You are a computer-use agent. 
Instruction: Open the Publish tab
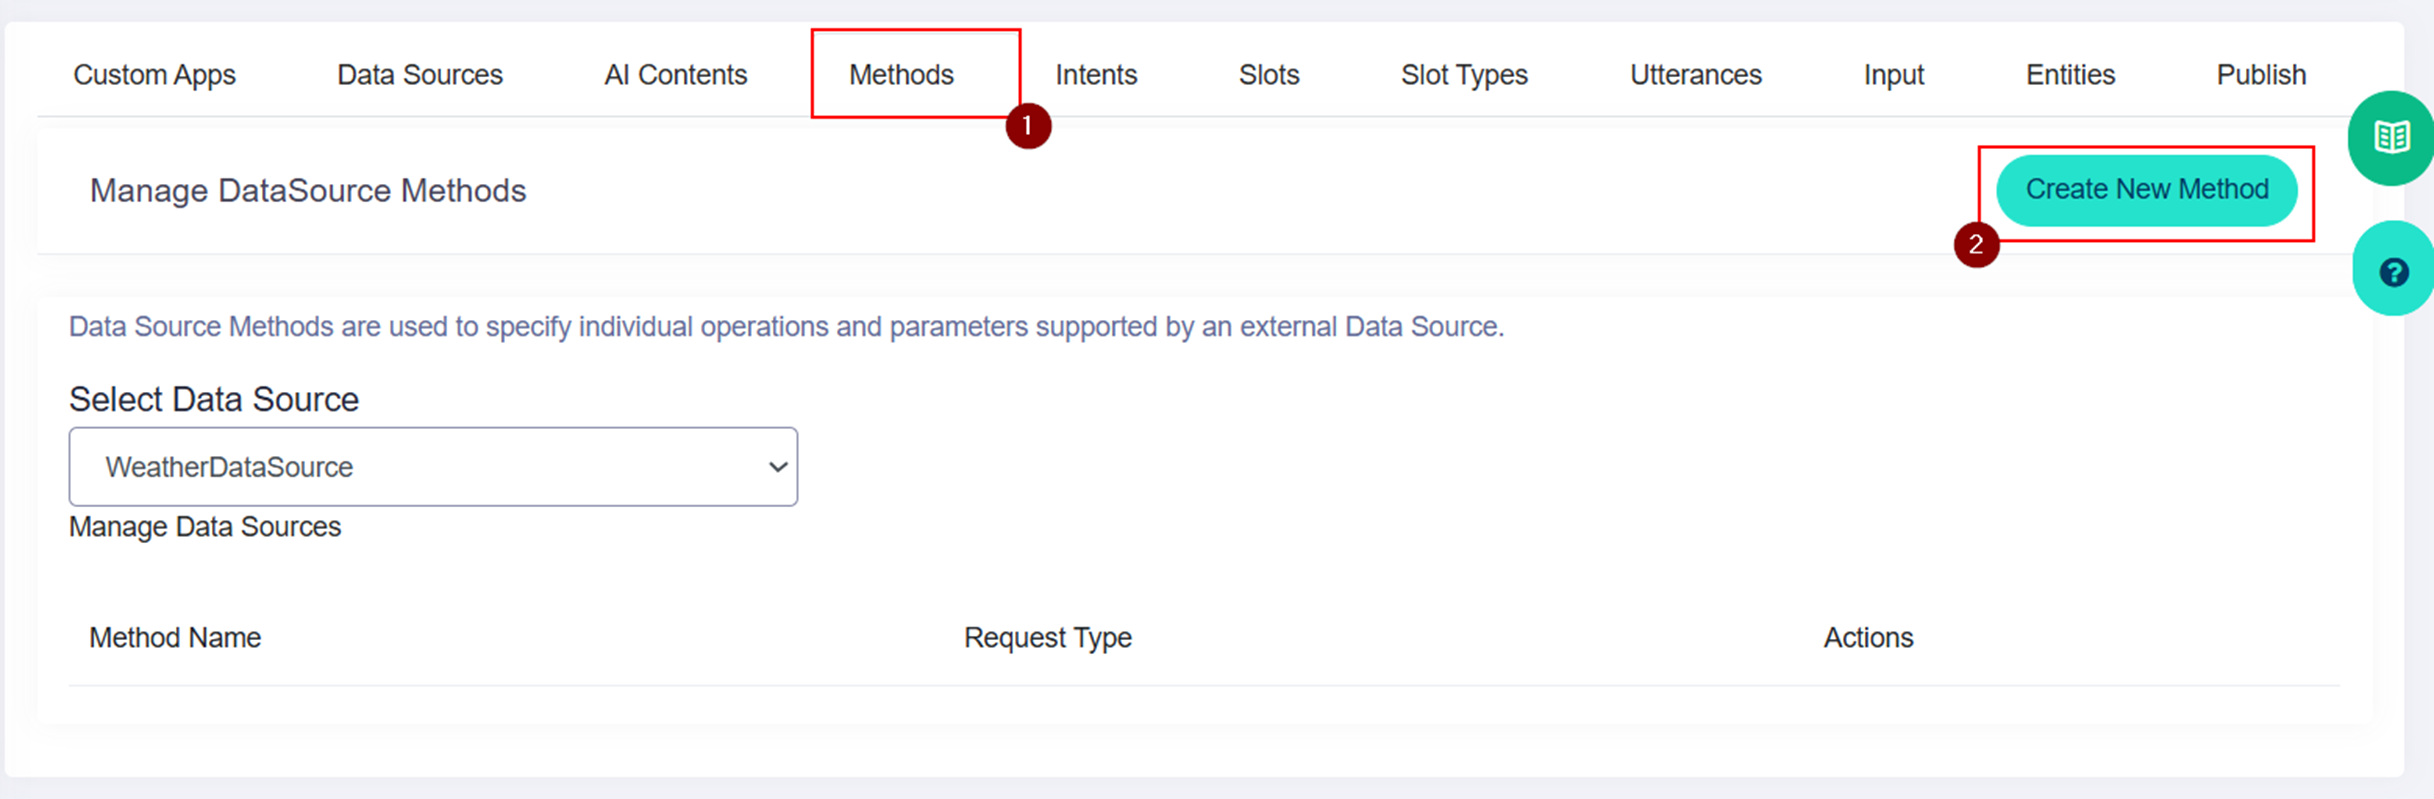(x=2261, y=75)
